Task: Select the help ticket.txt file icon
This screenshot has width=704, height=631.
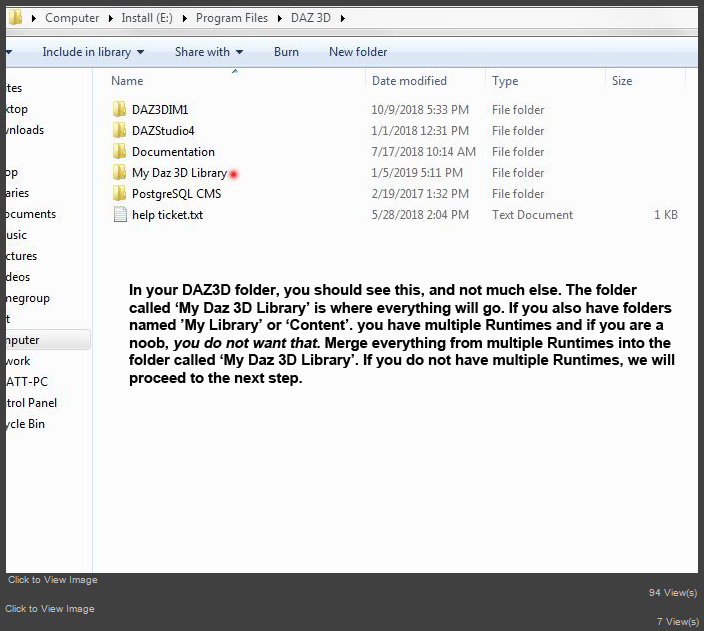Action: [120, 215]
